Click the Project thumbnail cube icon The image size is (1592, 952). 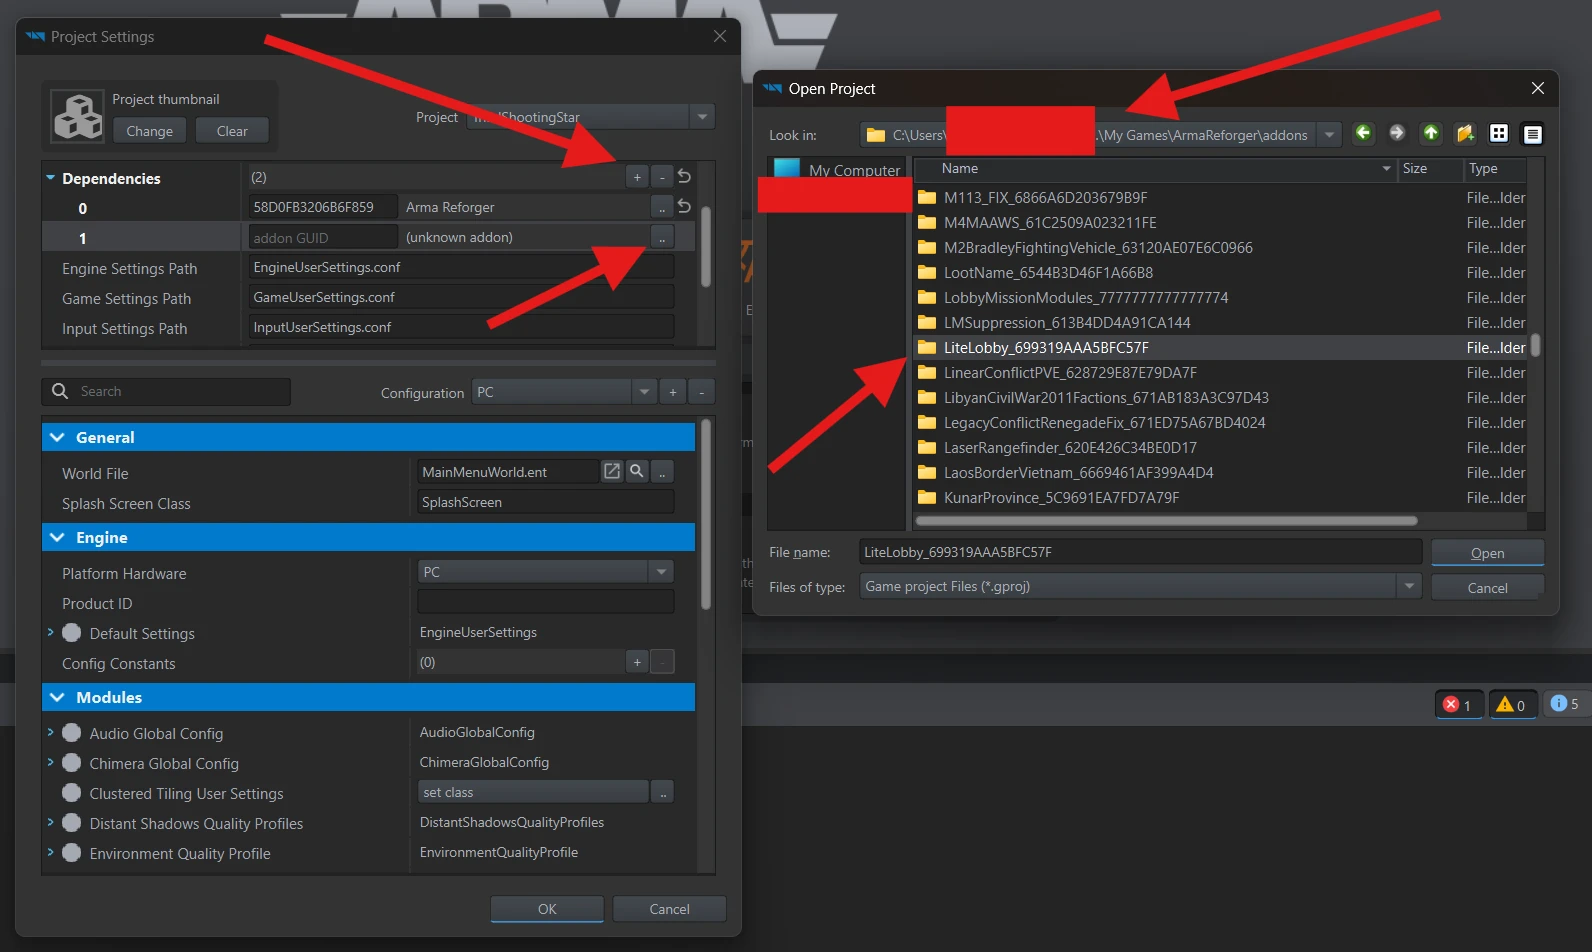(x=78, y=116)
